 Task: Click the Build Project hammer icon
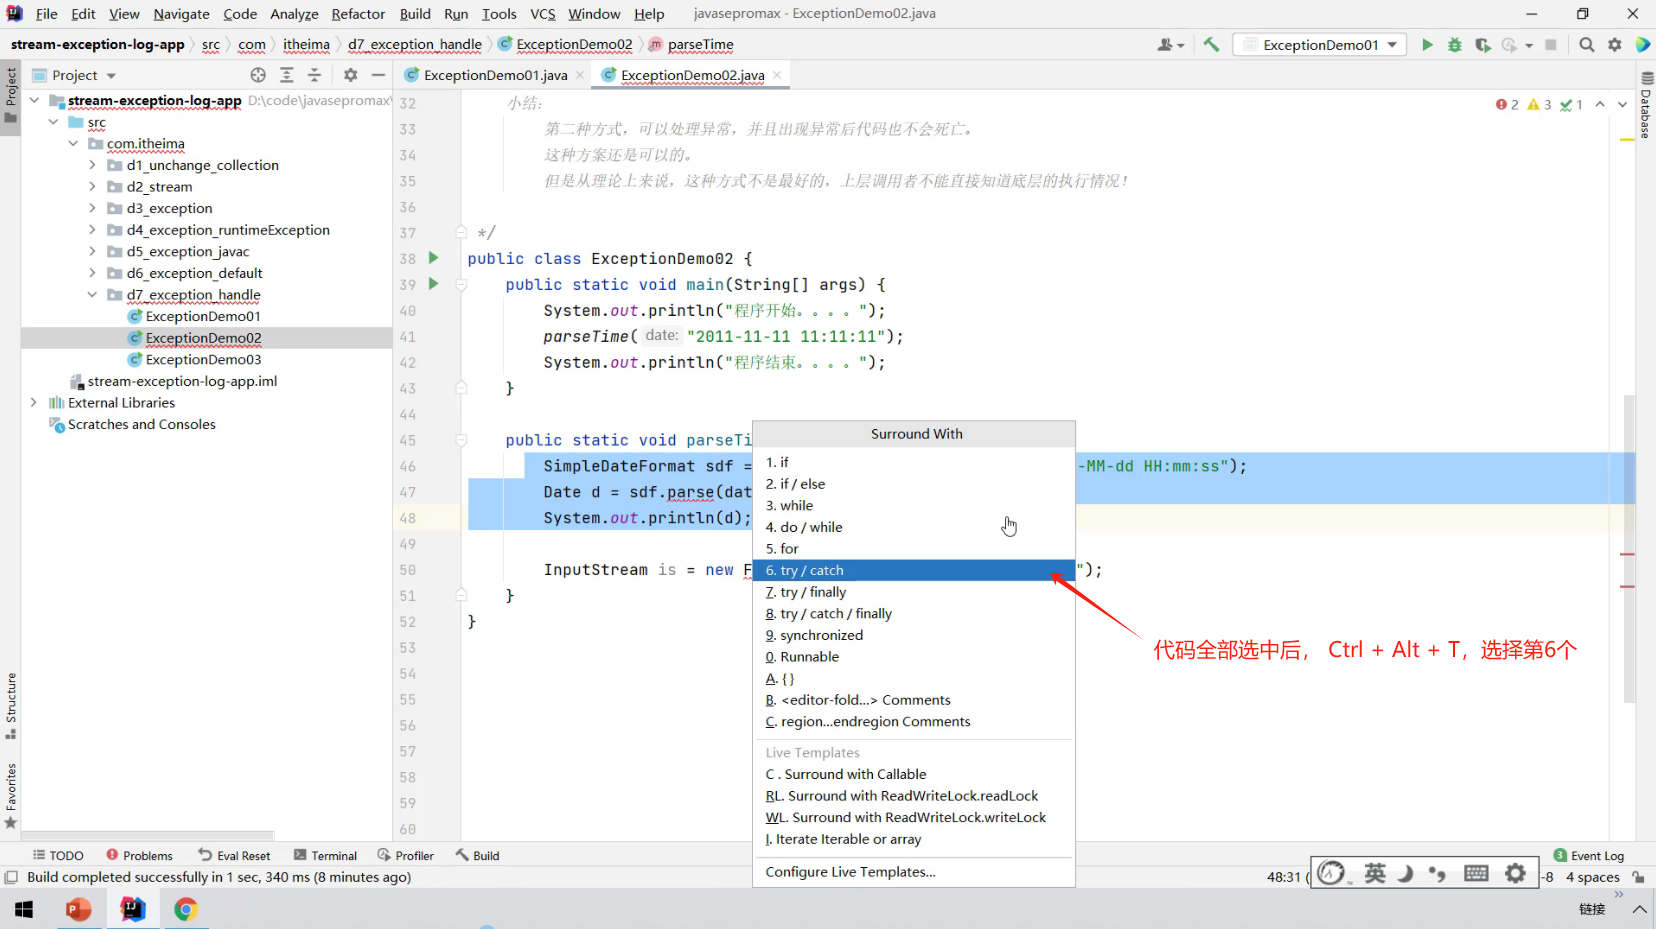[x=1211, y=45]
